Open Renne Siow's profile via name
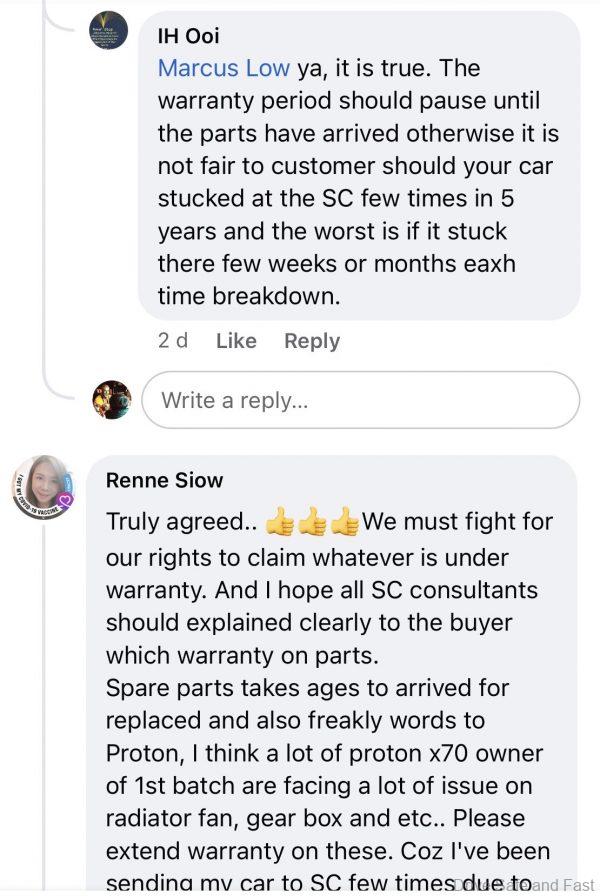Screen dimensions: 600x896 click(164, 480)
